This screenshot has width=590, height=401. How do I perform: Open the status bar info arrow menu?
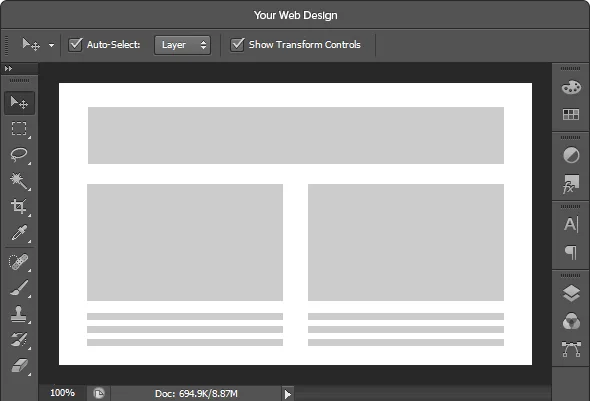[x=287, y=394]
